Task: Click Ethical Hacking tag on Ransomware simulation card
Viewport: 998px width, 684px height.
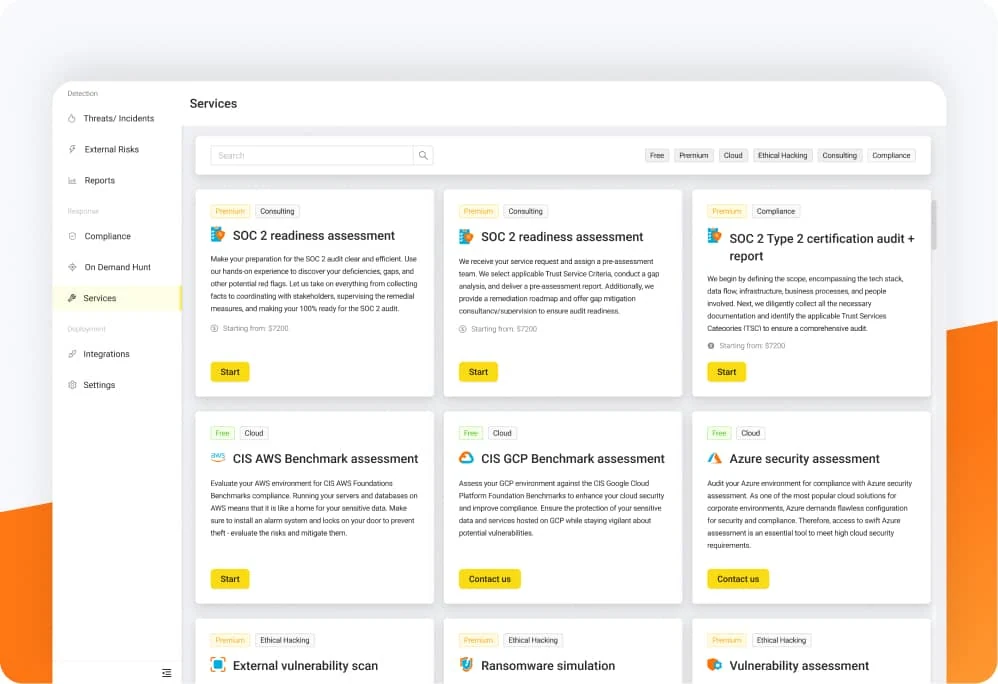Action: tap(533, 640)
